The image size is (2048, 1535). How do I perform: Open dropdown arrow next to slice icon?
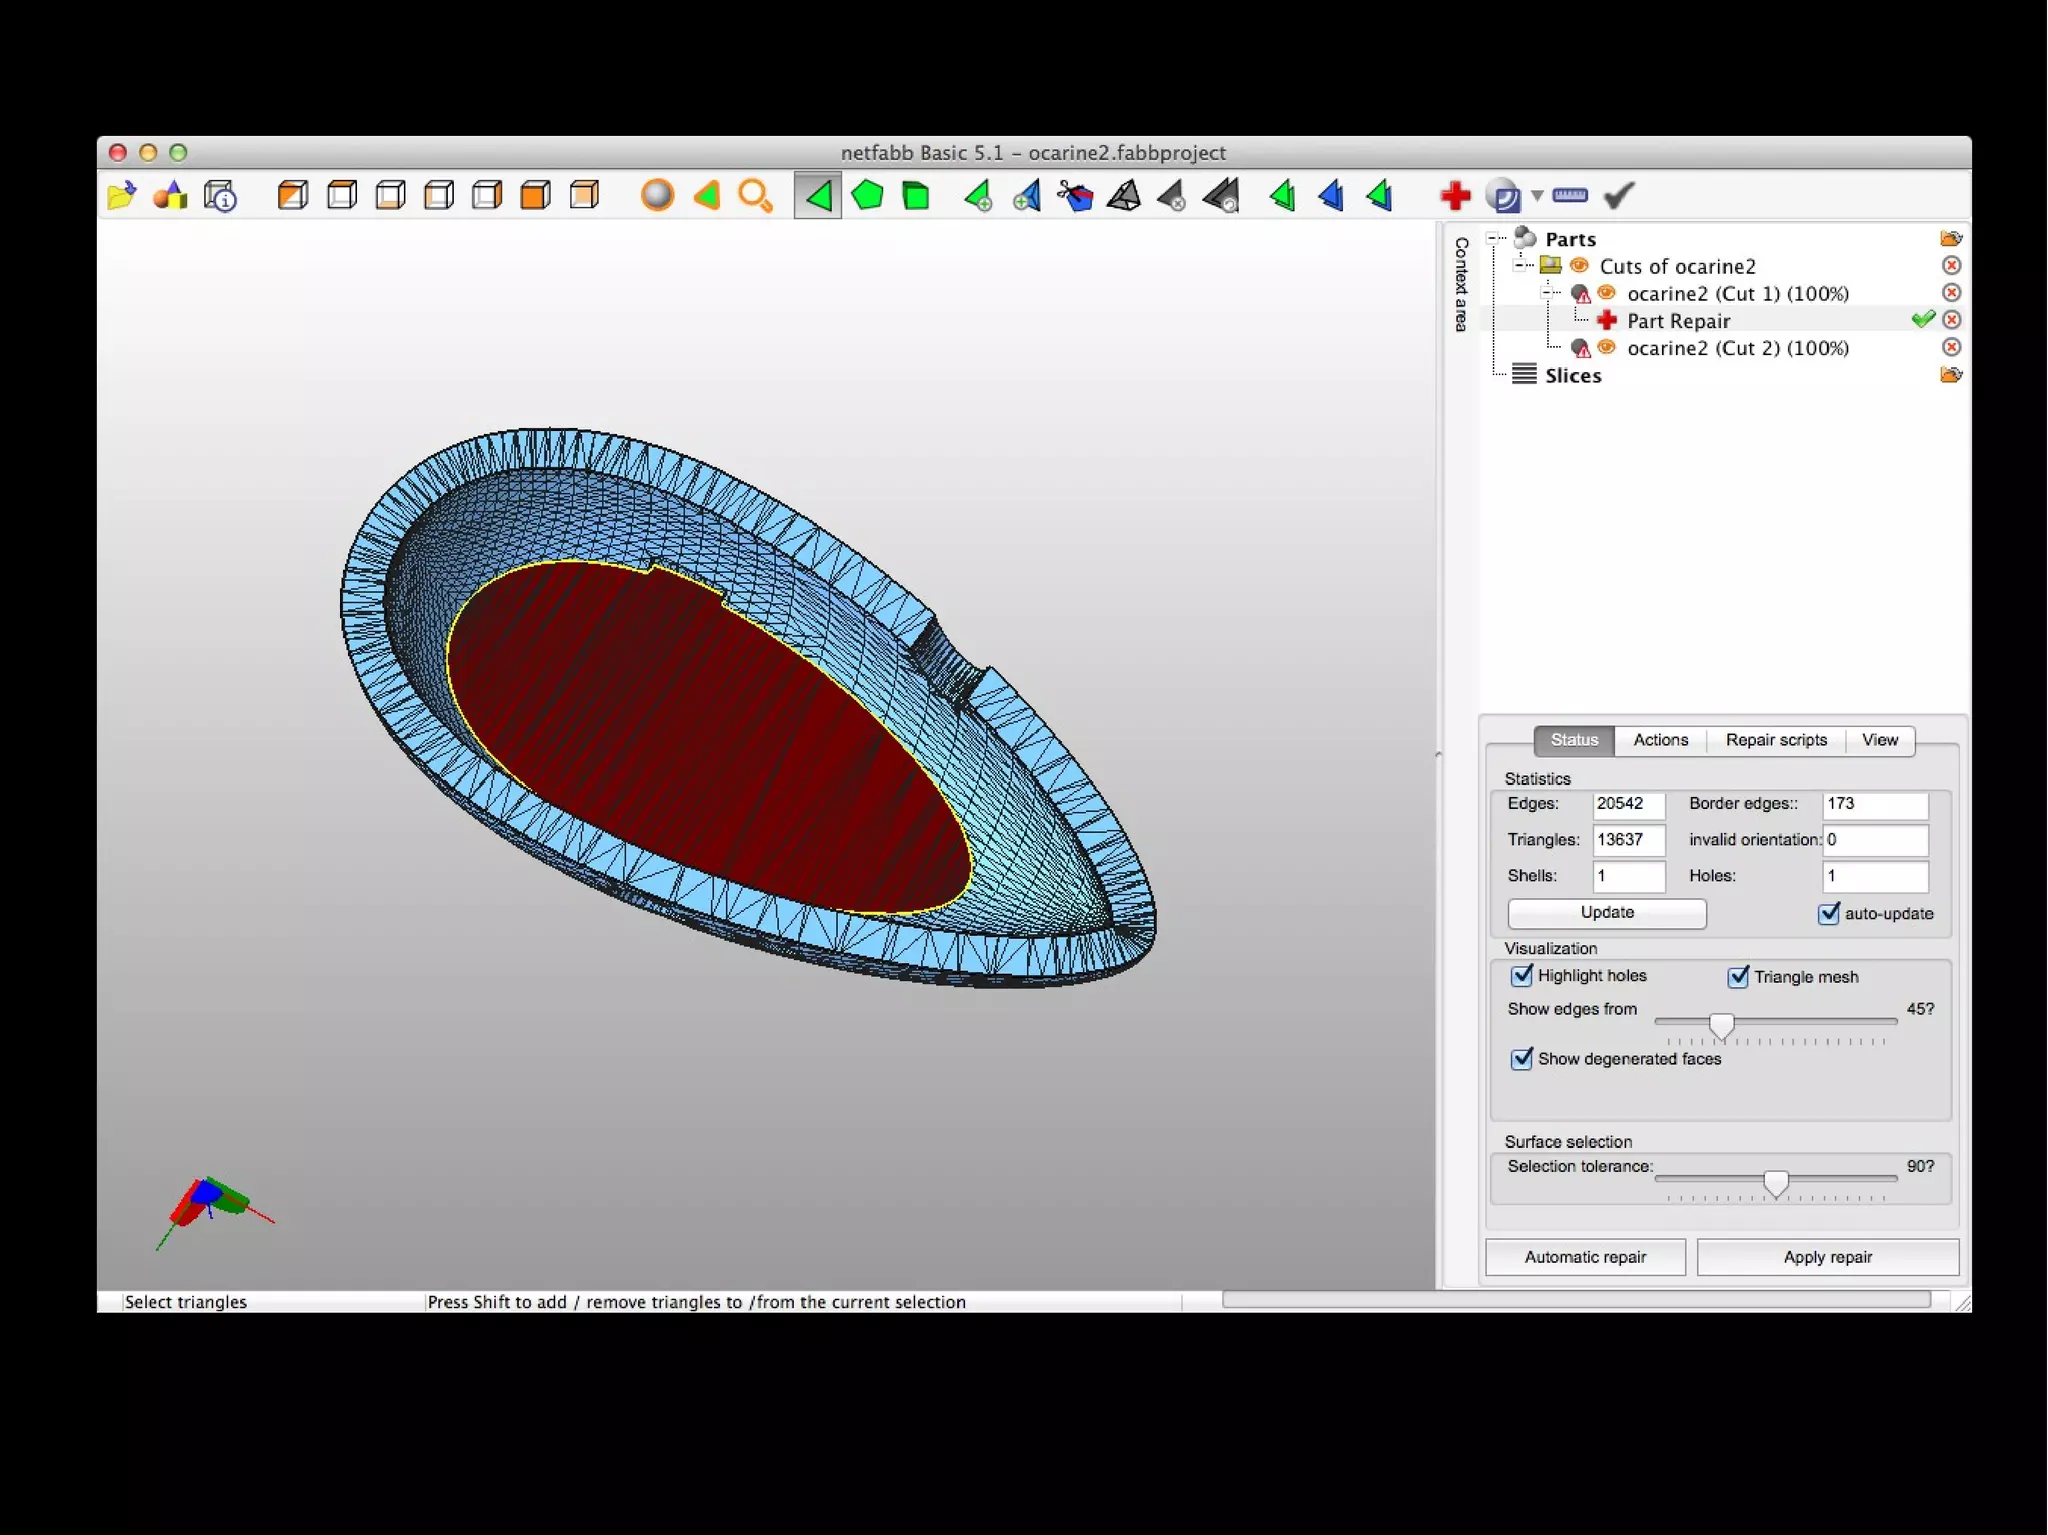tap(1537, 196)
